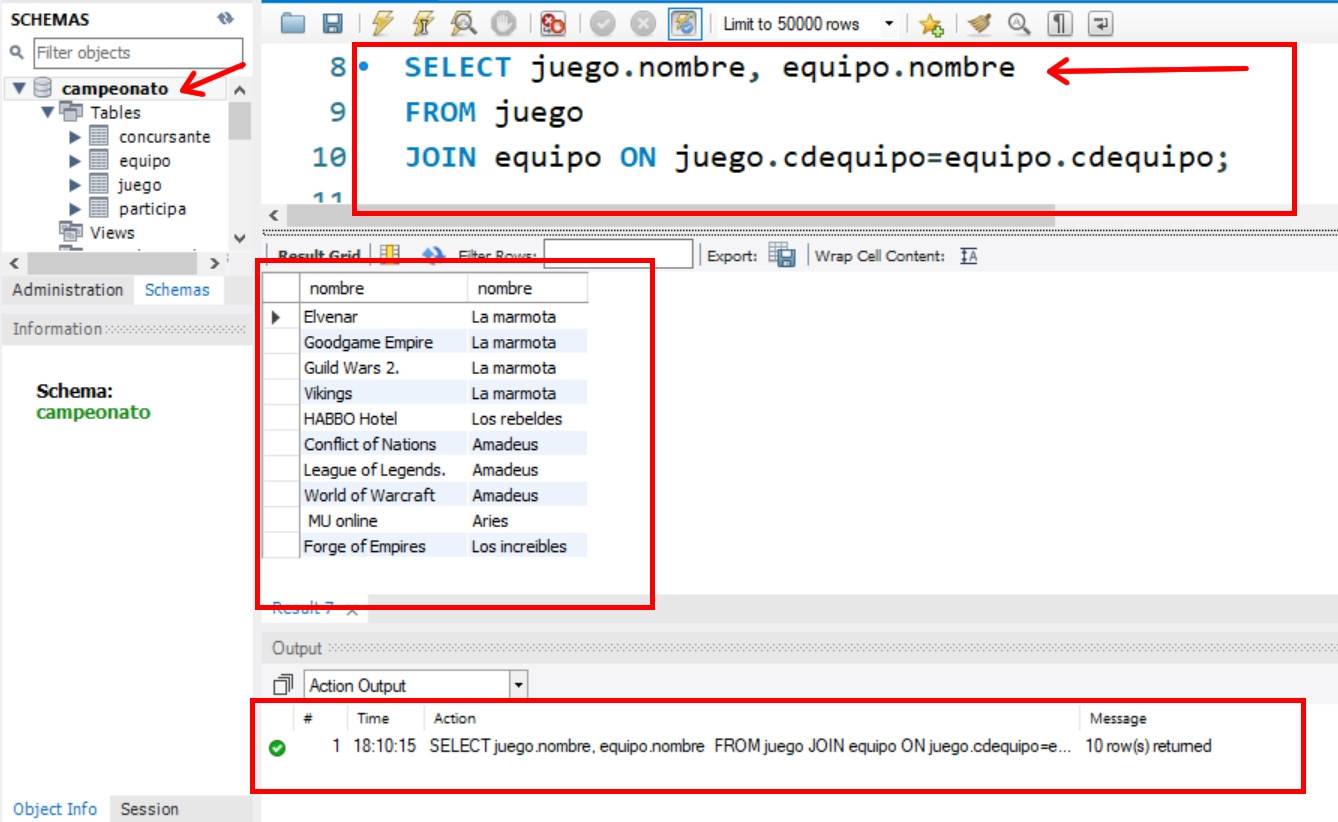Click the concursante table grid icon
The image size is (1338, 822).
pos(99,136)
